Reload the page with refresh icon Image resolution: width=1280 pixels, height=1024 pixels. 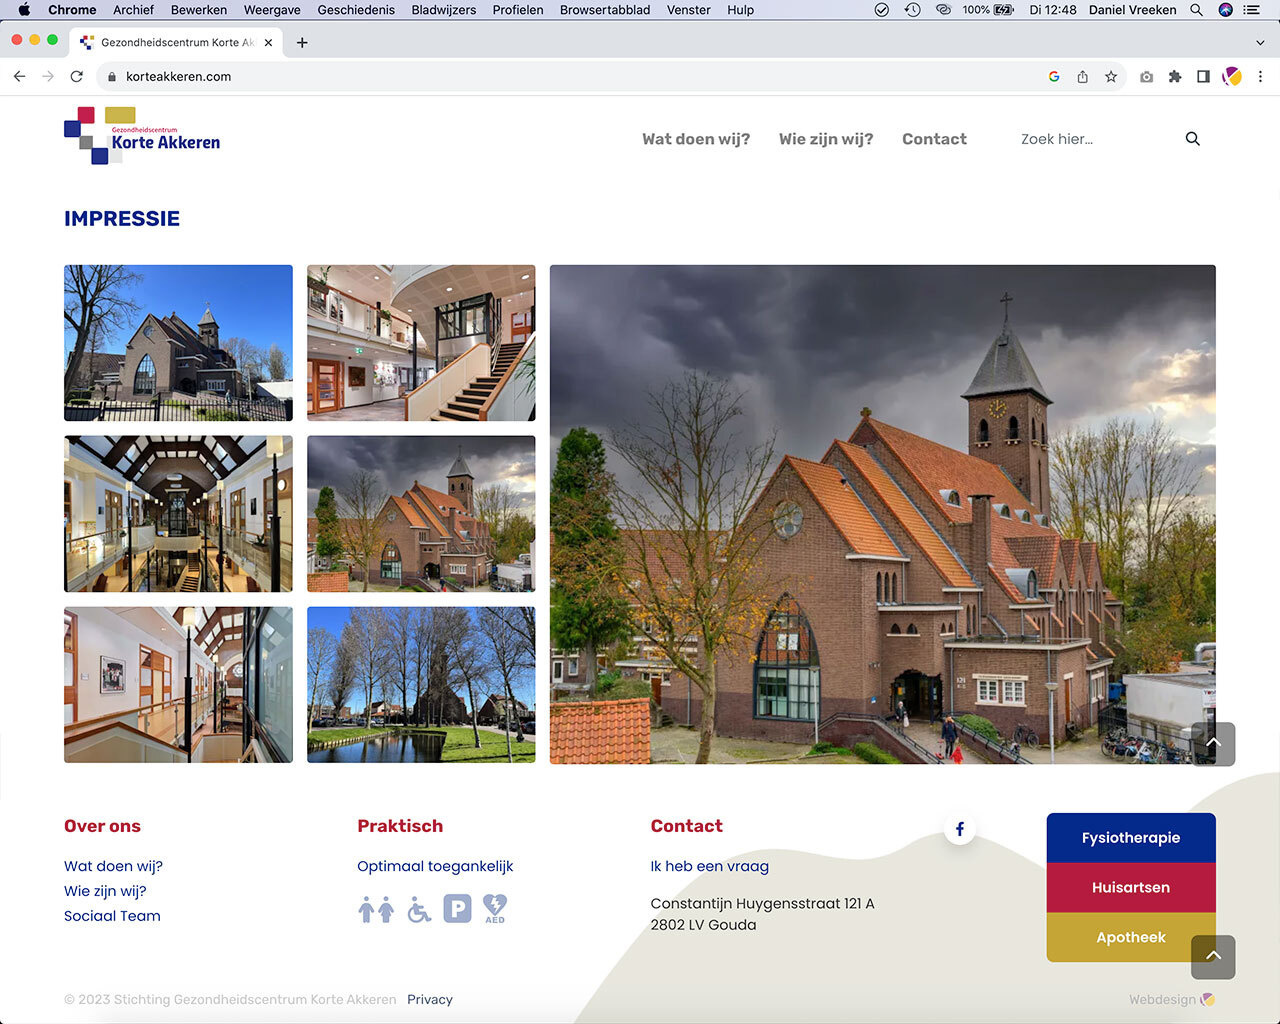click(76, 76)
